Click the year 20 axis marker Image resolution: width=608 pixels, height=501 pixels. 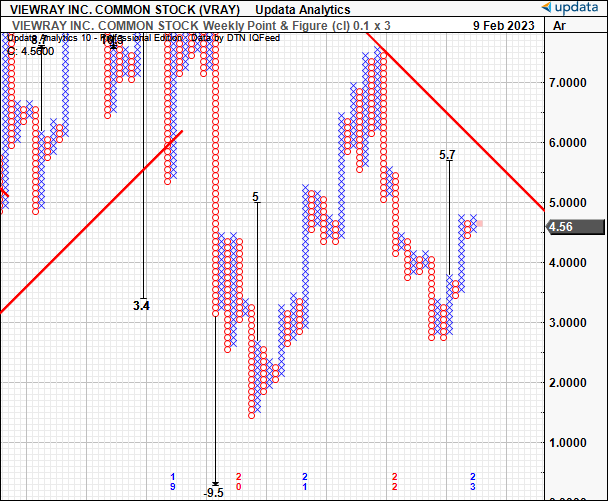(239, 481)
